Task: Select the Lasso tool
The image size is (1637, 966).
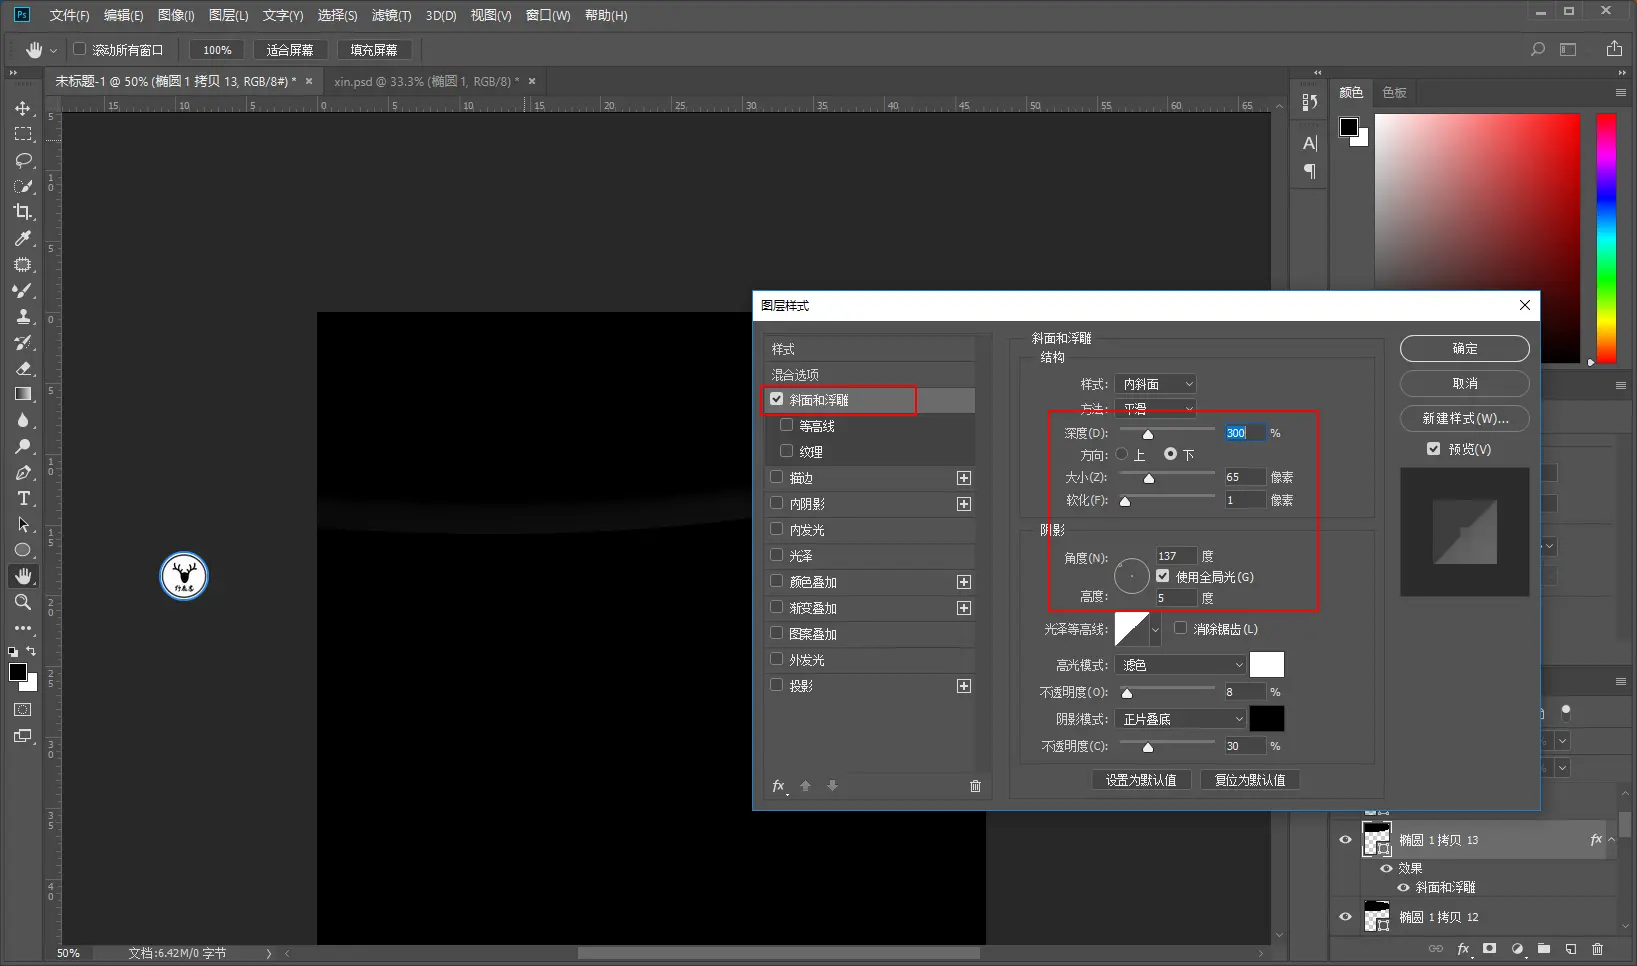Action: 23,160
